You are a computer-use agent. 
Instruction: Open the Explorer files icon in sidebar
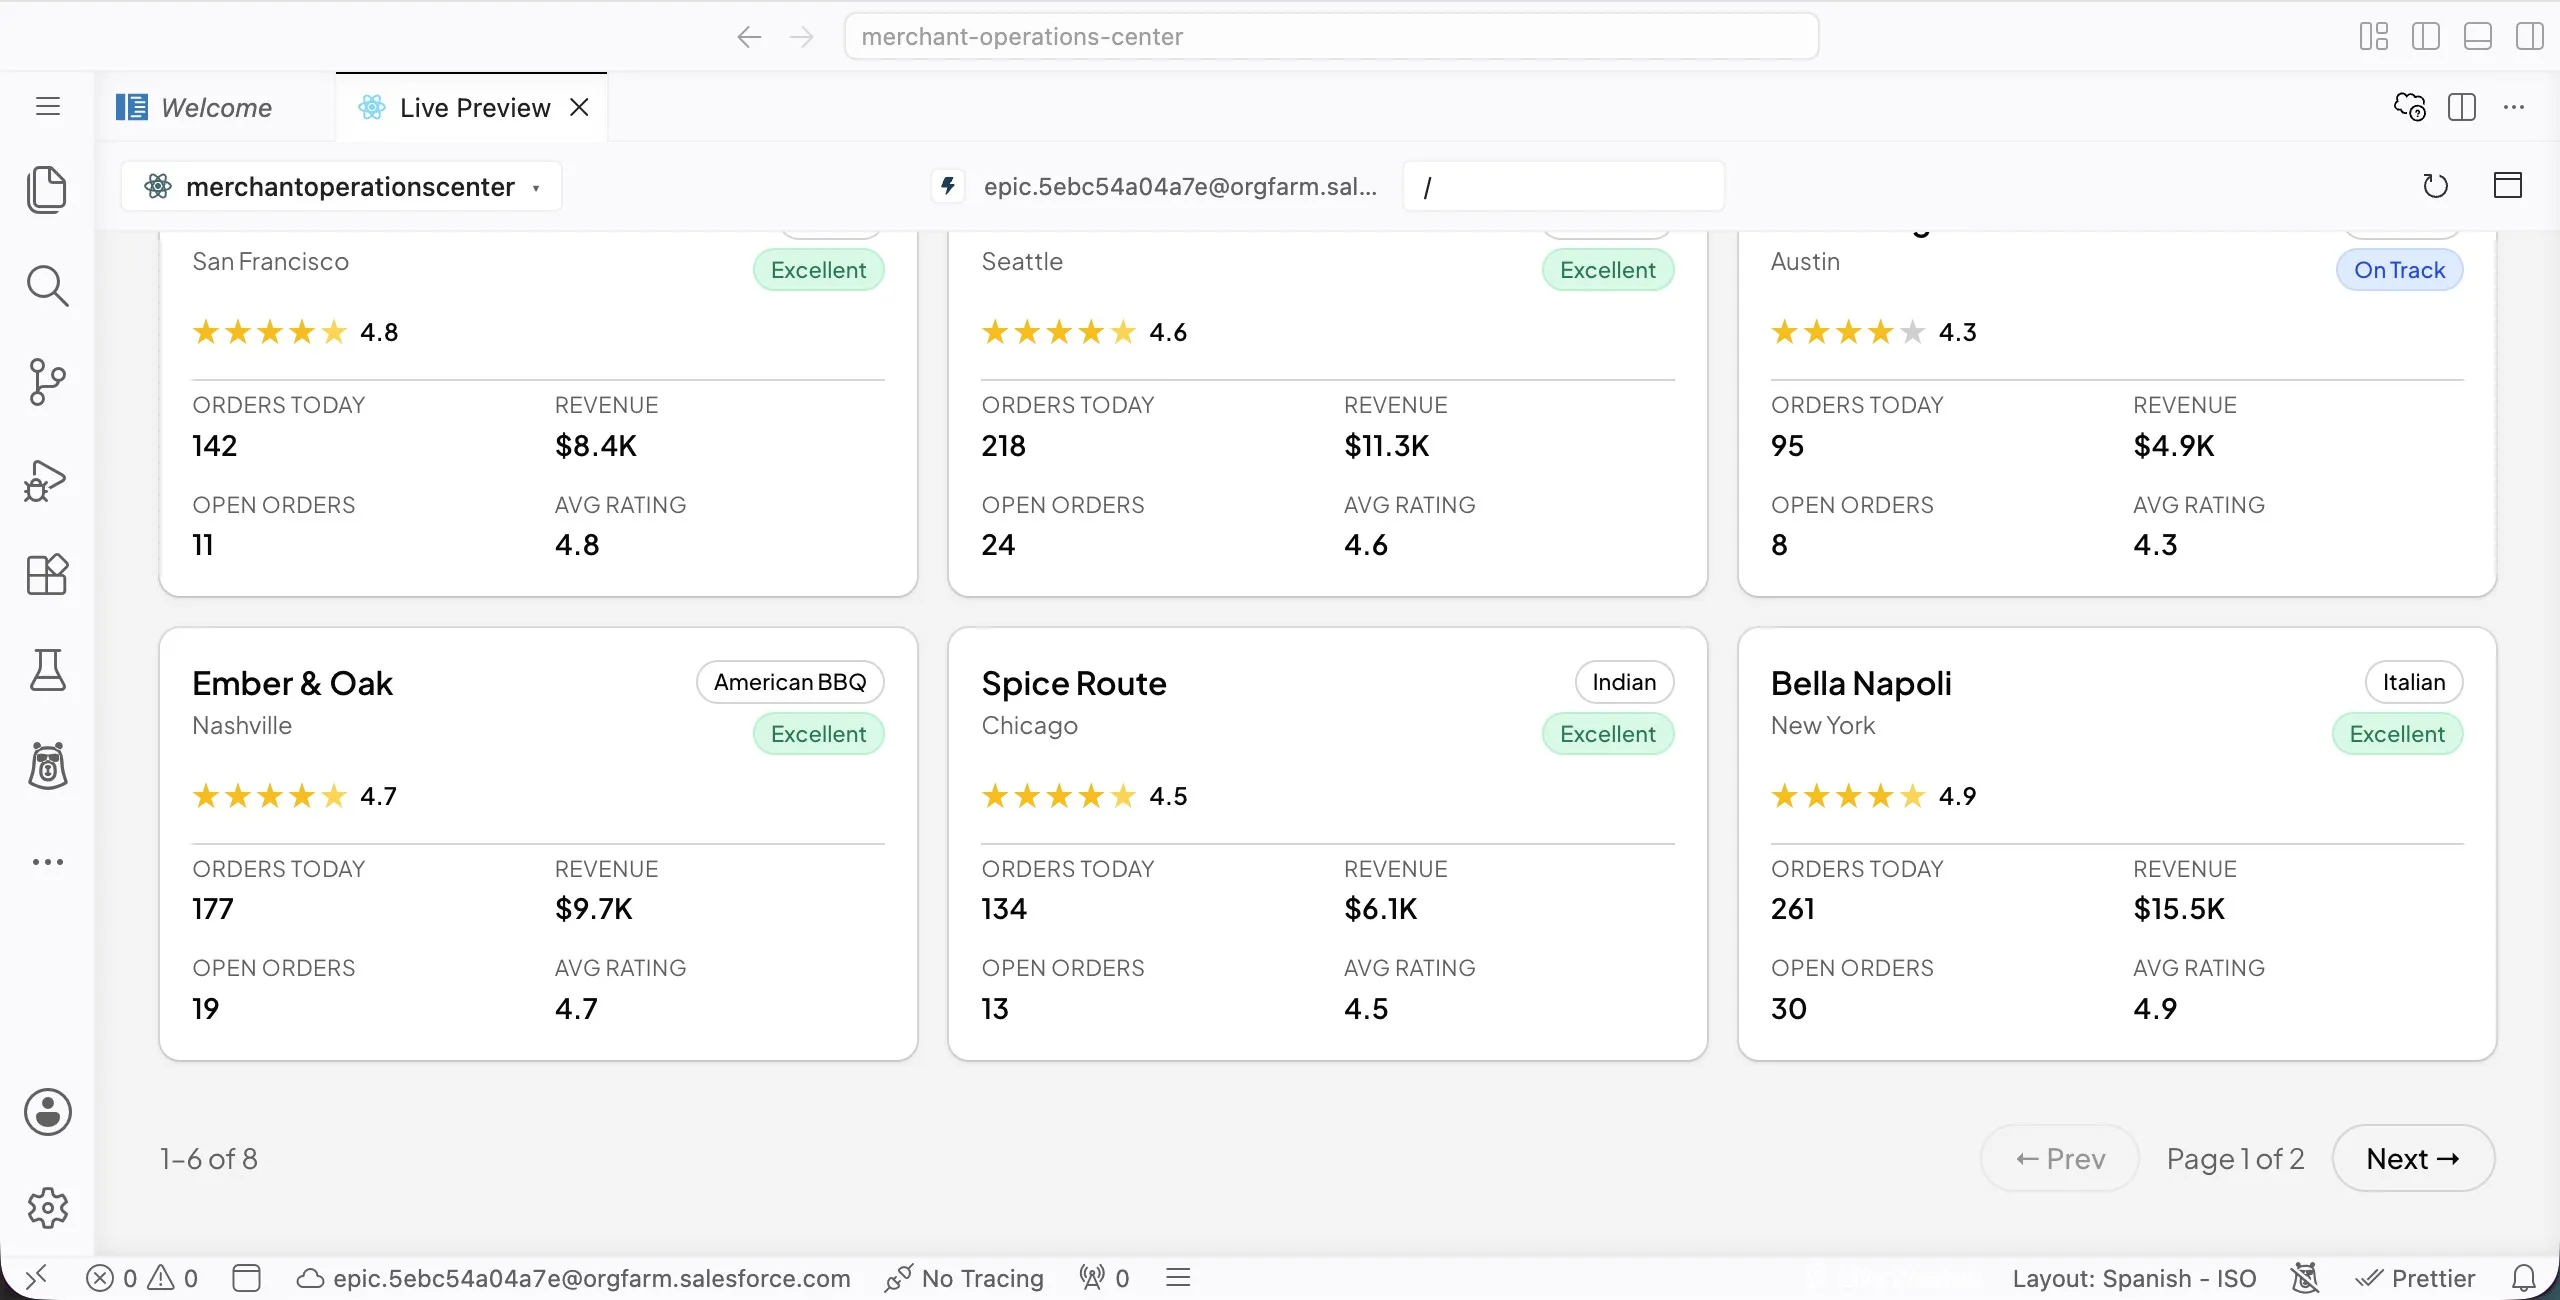click(x=47, y=190)
